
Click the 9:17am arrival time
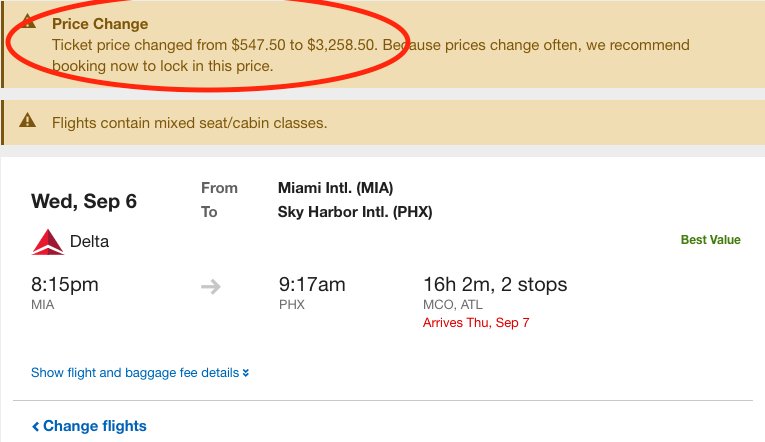[x=312, y=285]
